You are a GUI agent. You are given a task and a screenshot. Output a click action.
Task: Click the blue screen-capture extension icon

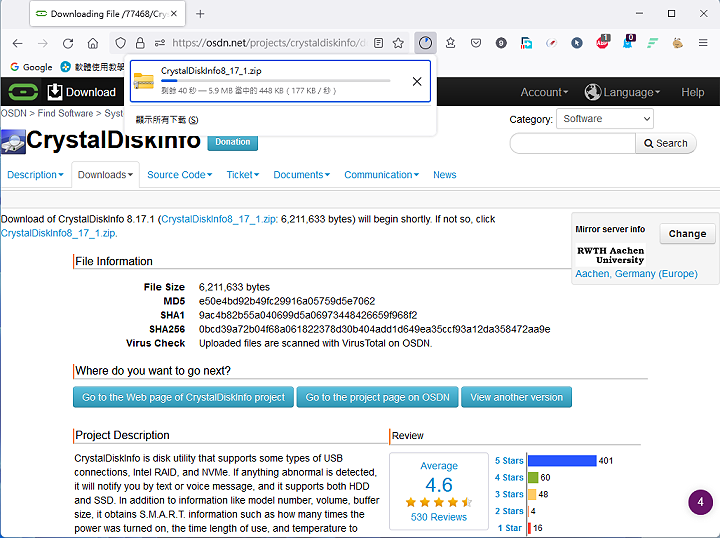coord(526,43)
